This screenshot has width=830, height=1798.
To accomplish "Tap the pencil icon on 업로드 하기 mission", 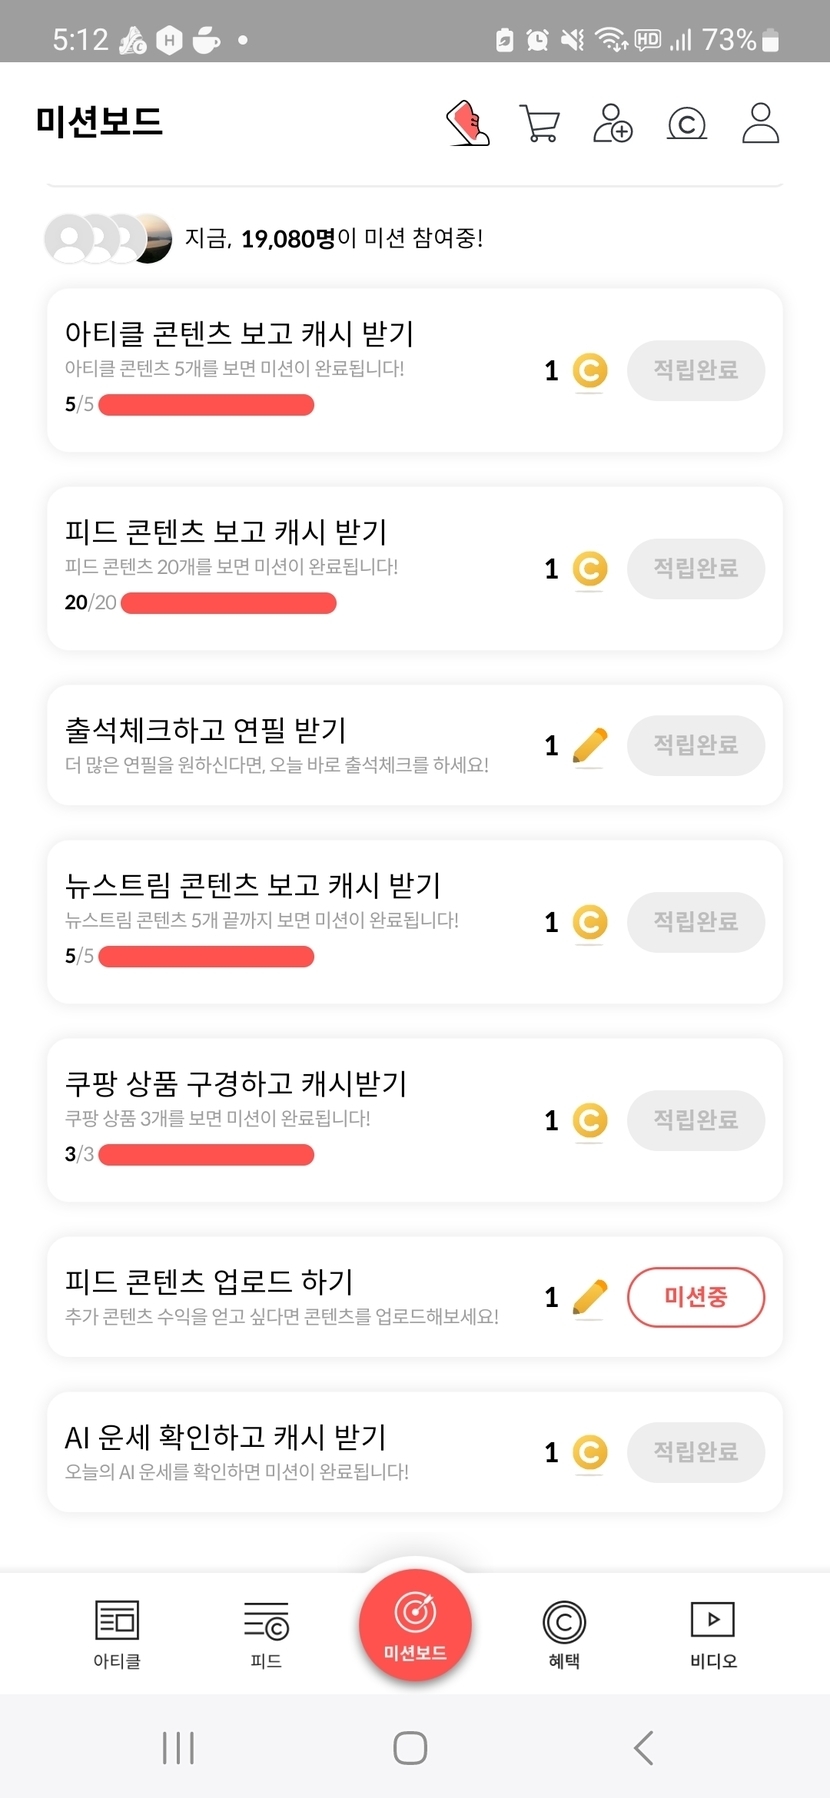I will 590,1298.
